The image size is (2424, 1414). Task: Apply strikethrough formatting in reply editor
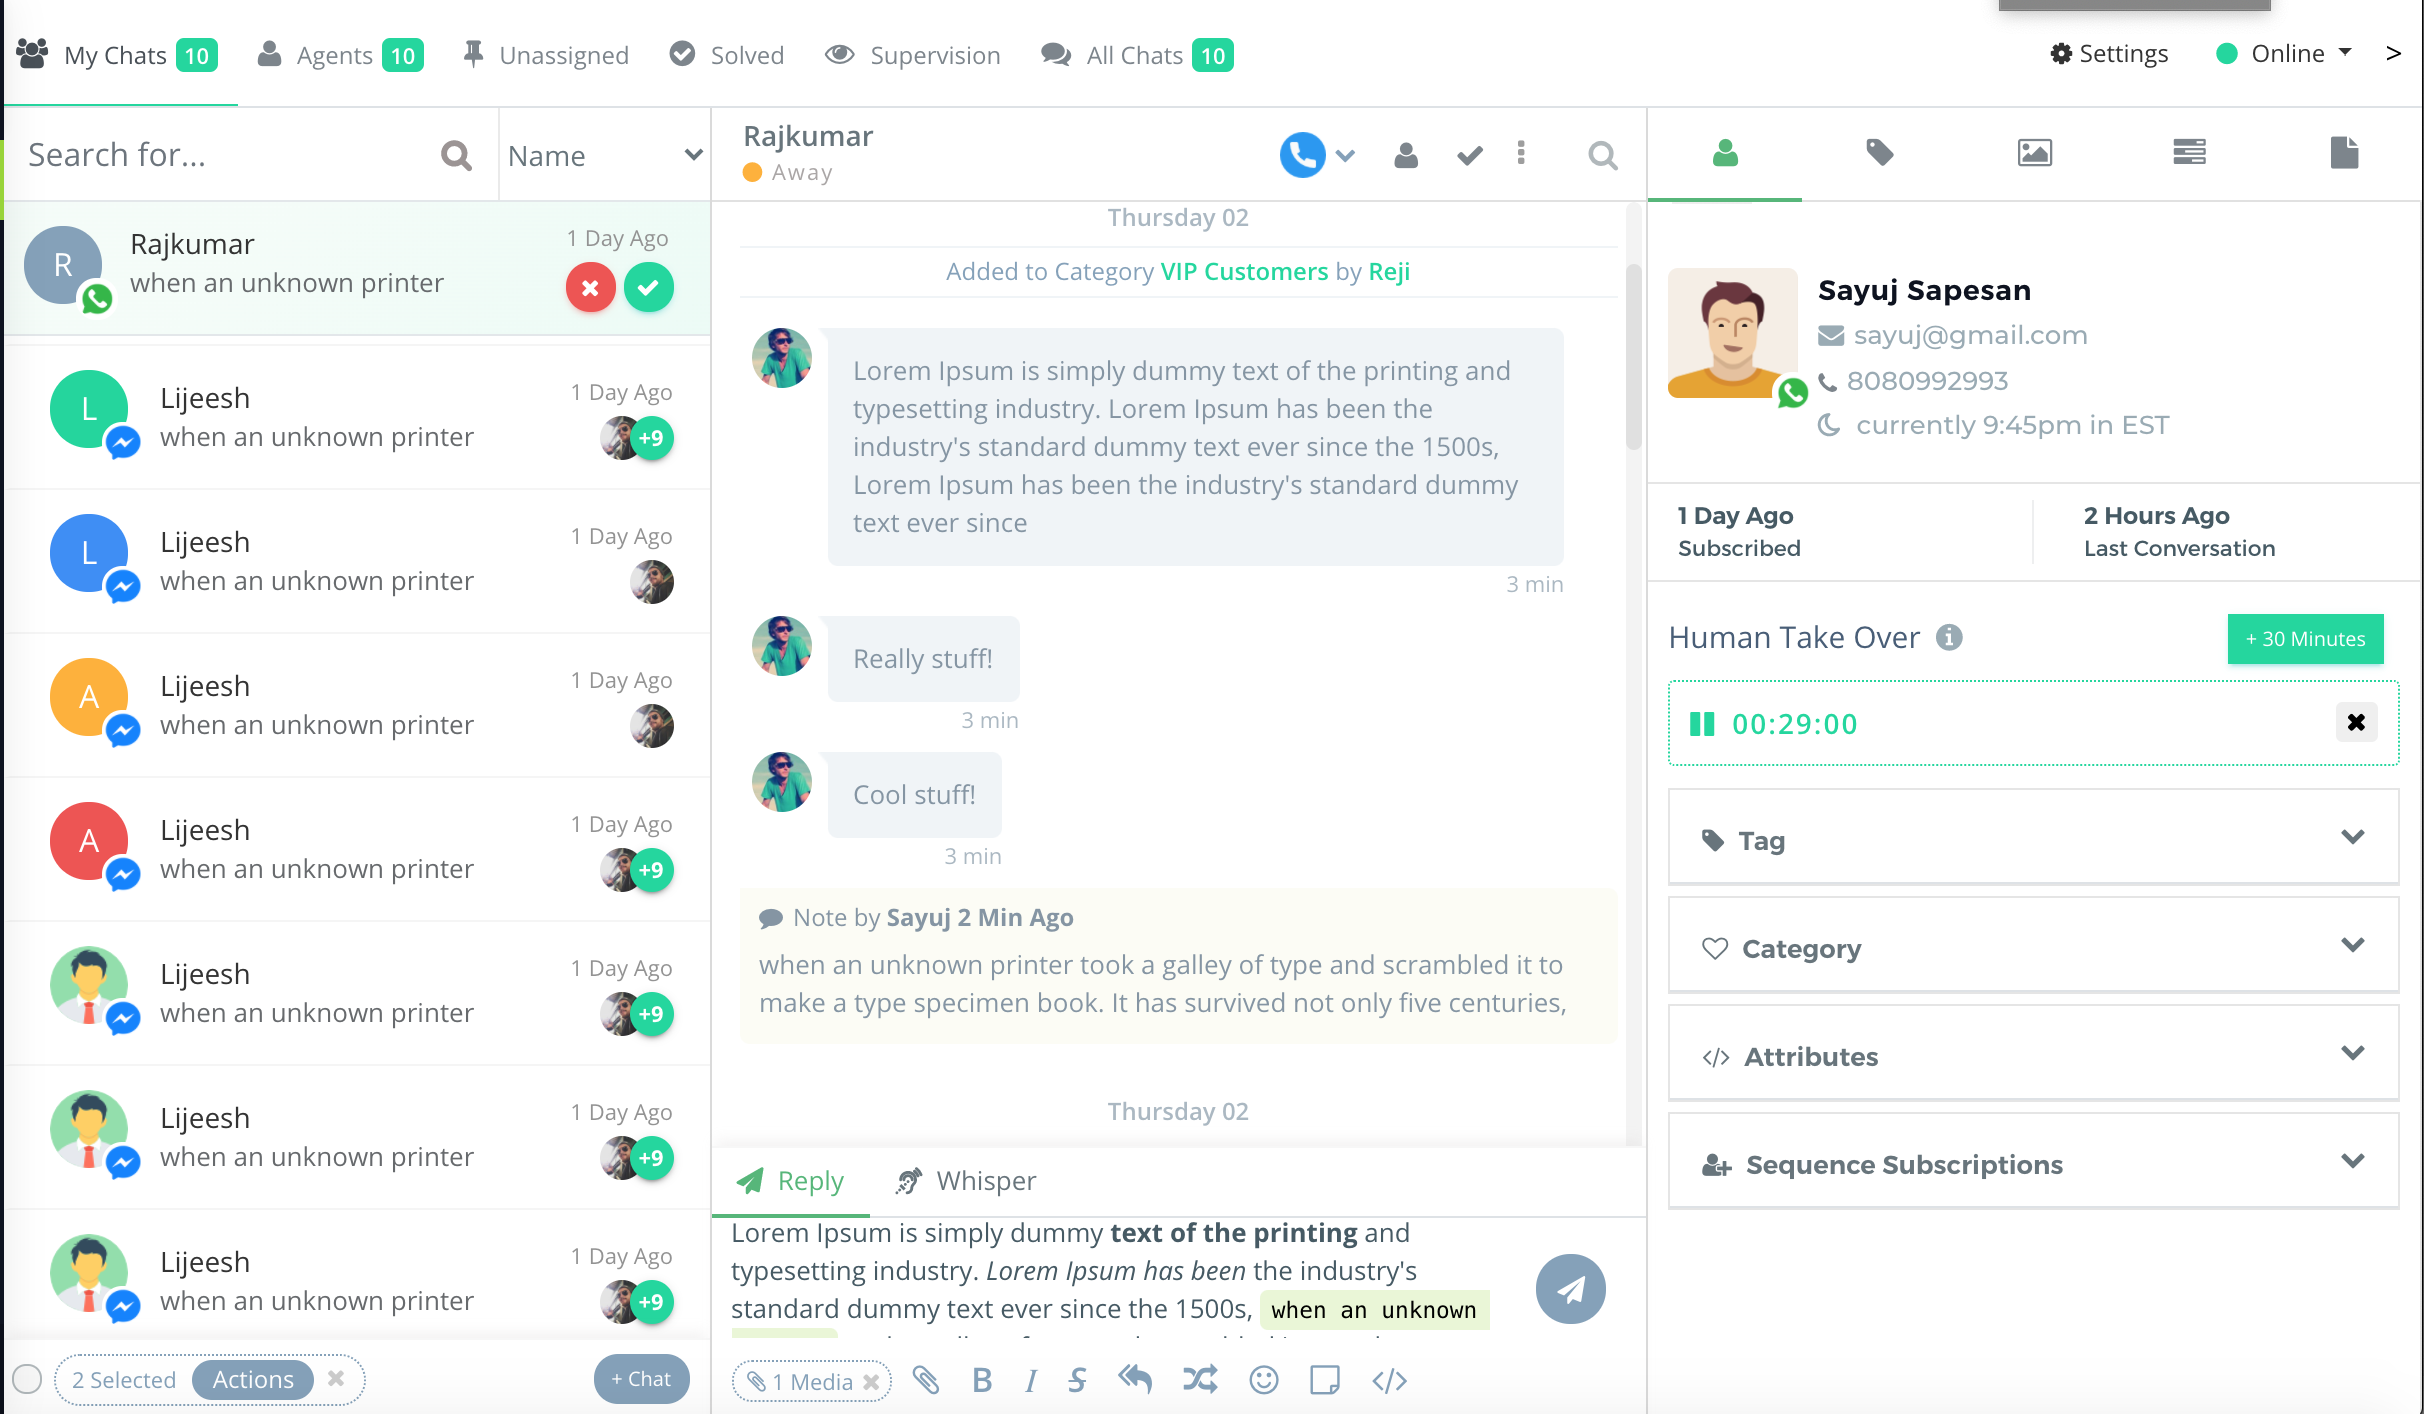[x=1077, y=1380]
